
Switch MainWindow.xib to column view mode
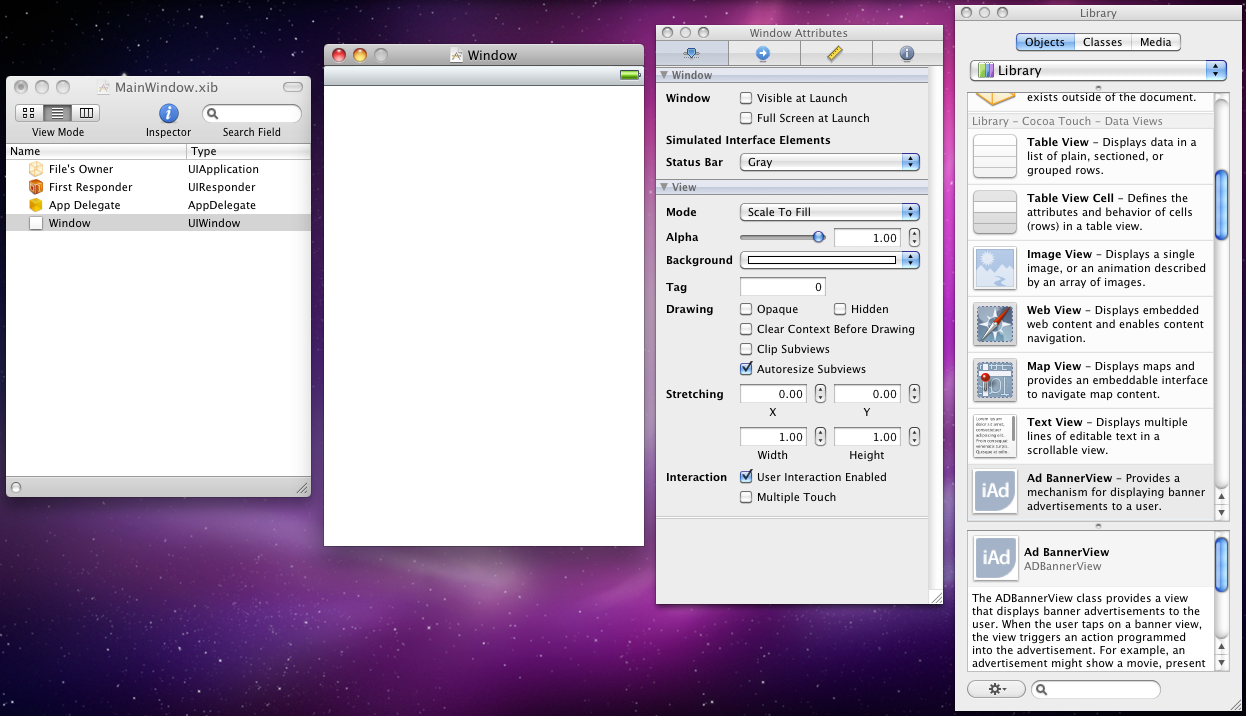[85, 112]
